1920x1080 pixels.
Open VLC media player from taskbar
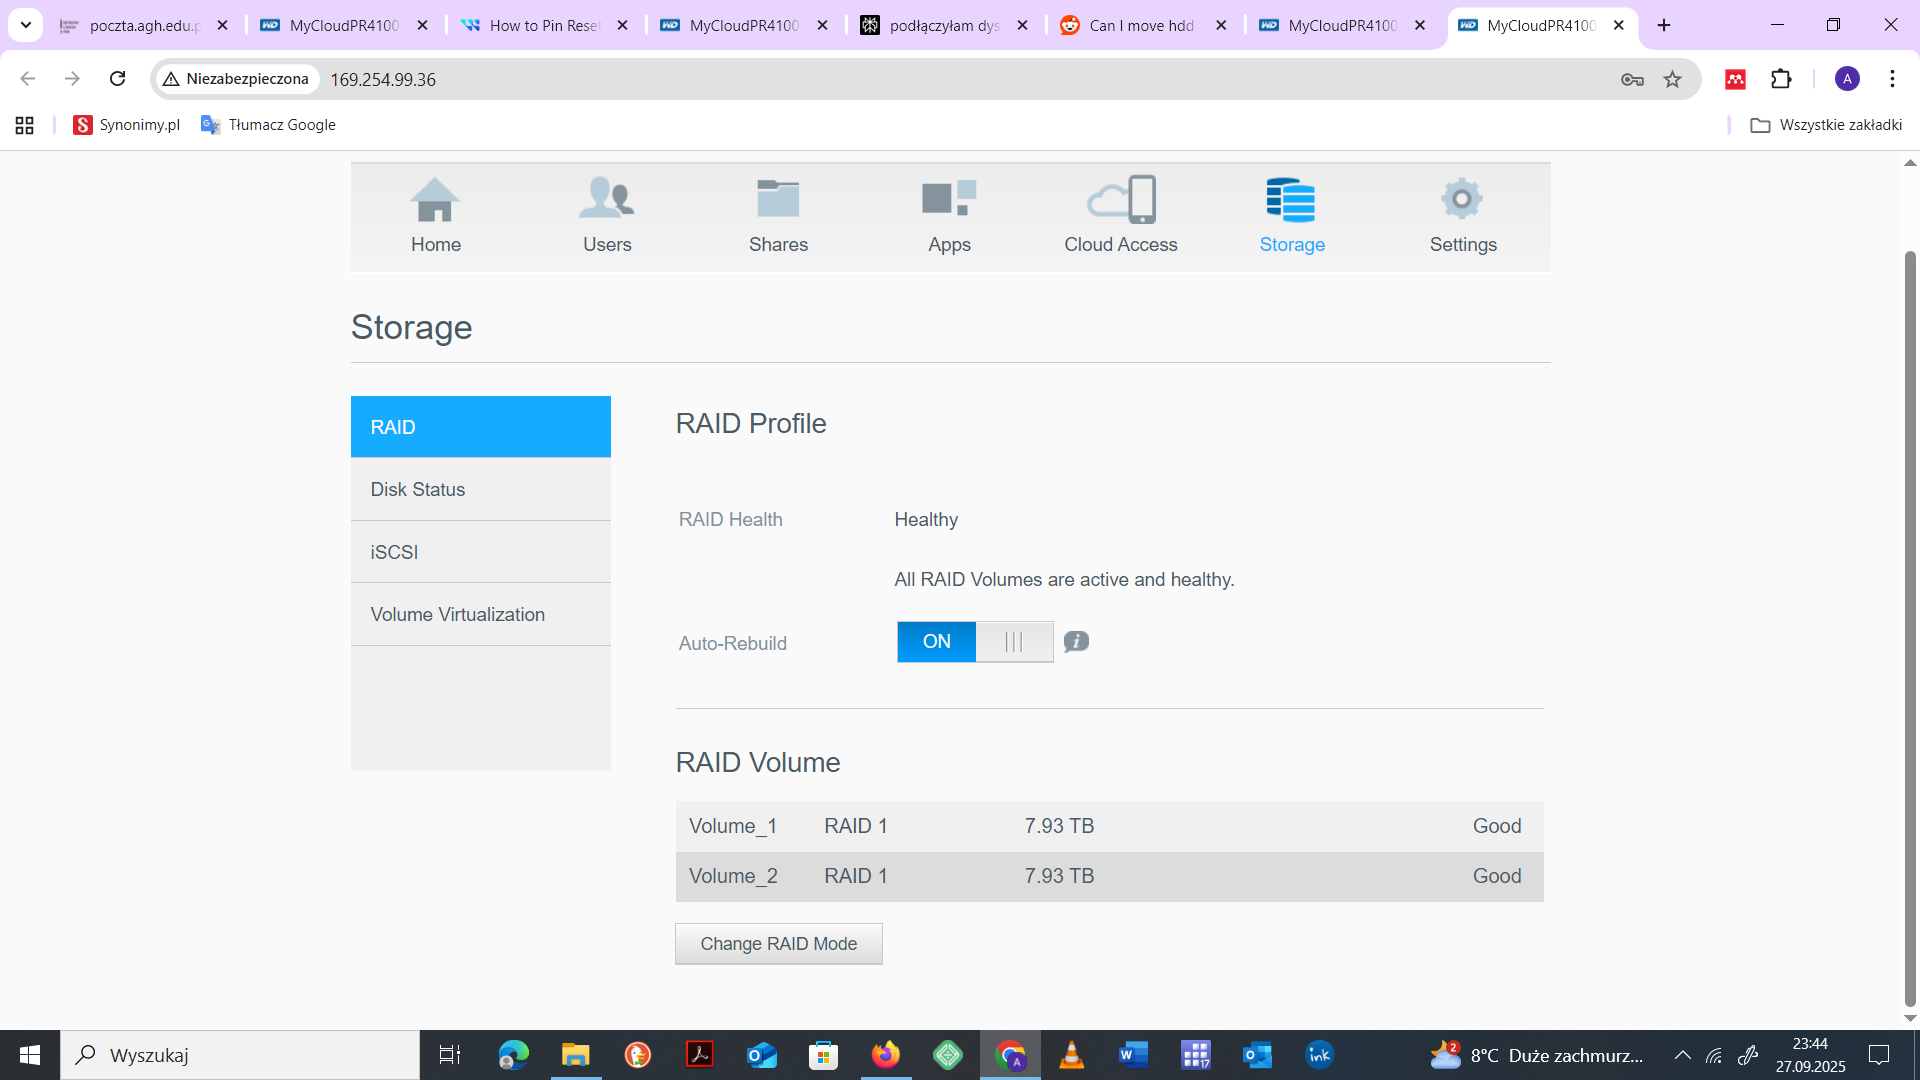(x=1071, y=1055)
